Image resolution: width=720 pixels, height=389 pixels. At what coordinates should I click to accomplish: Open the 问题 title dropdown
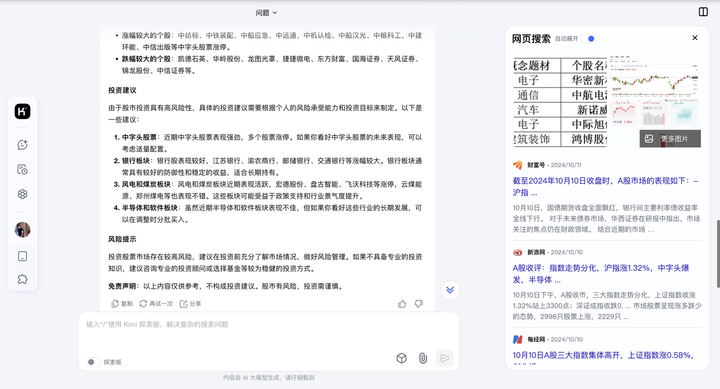click(x=266, y=13)
